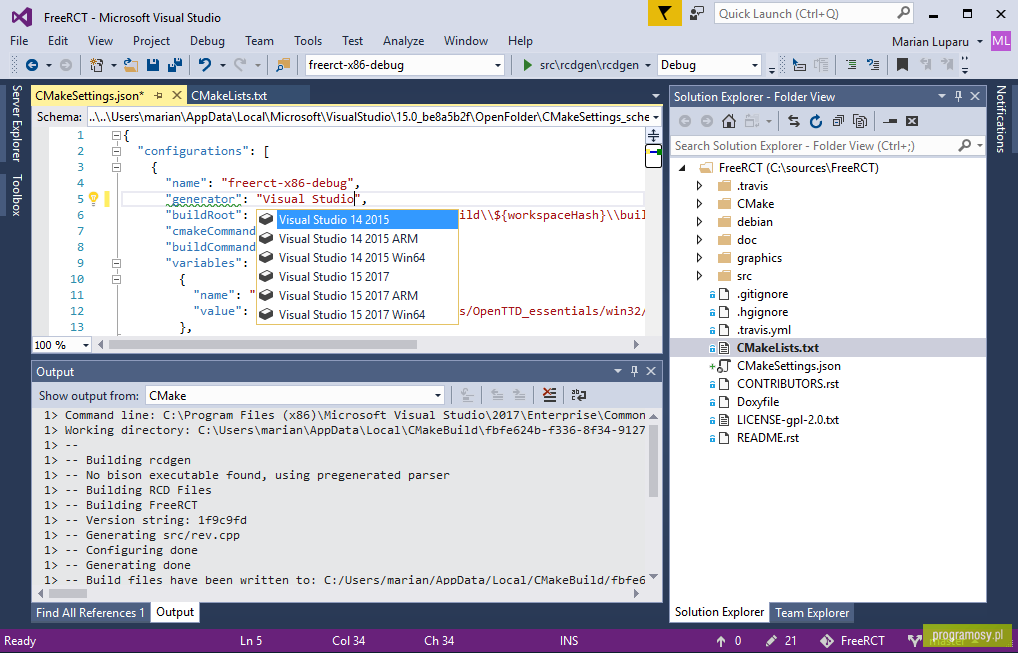Open the Toolbox side panel
The image size is (1018, 653).
pos(16,195)
